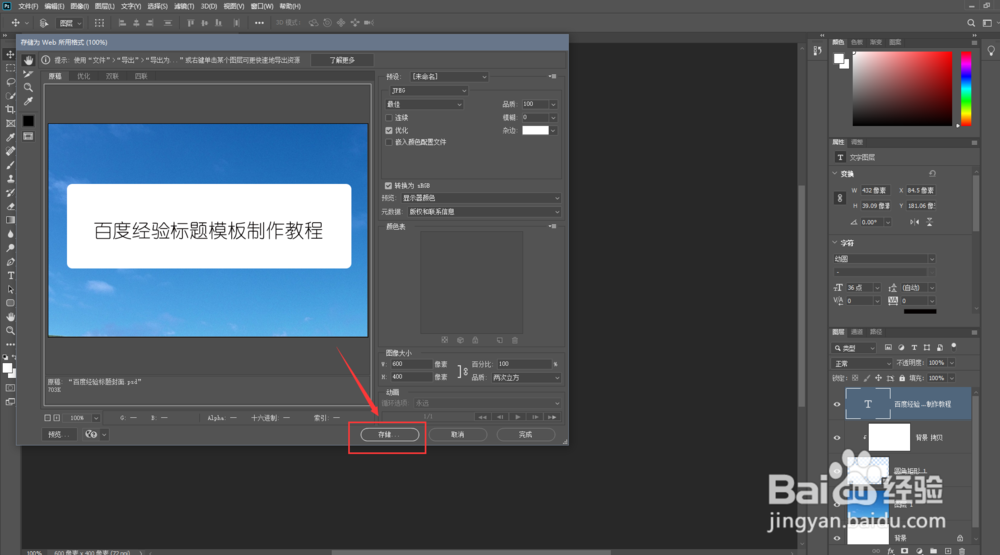Select the Hand tool in Save for Web dialog
This screenshot has width=1000, height=555.
coord(28,60)
